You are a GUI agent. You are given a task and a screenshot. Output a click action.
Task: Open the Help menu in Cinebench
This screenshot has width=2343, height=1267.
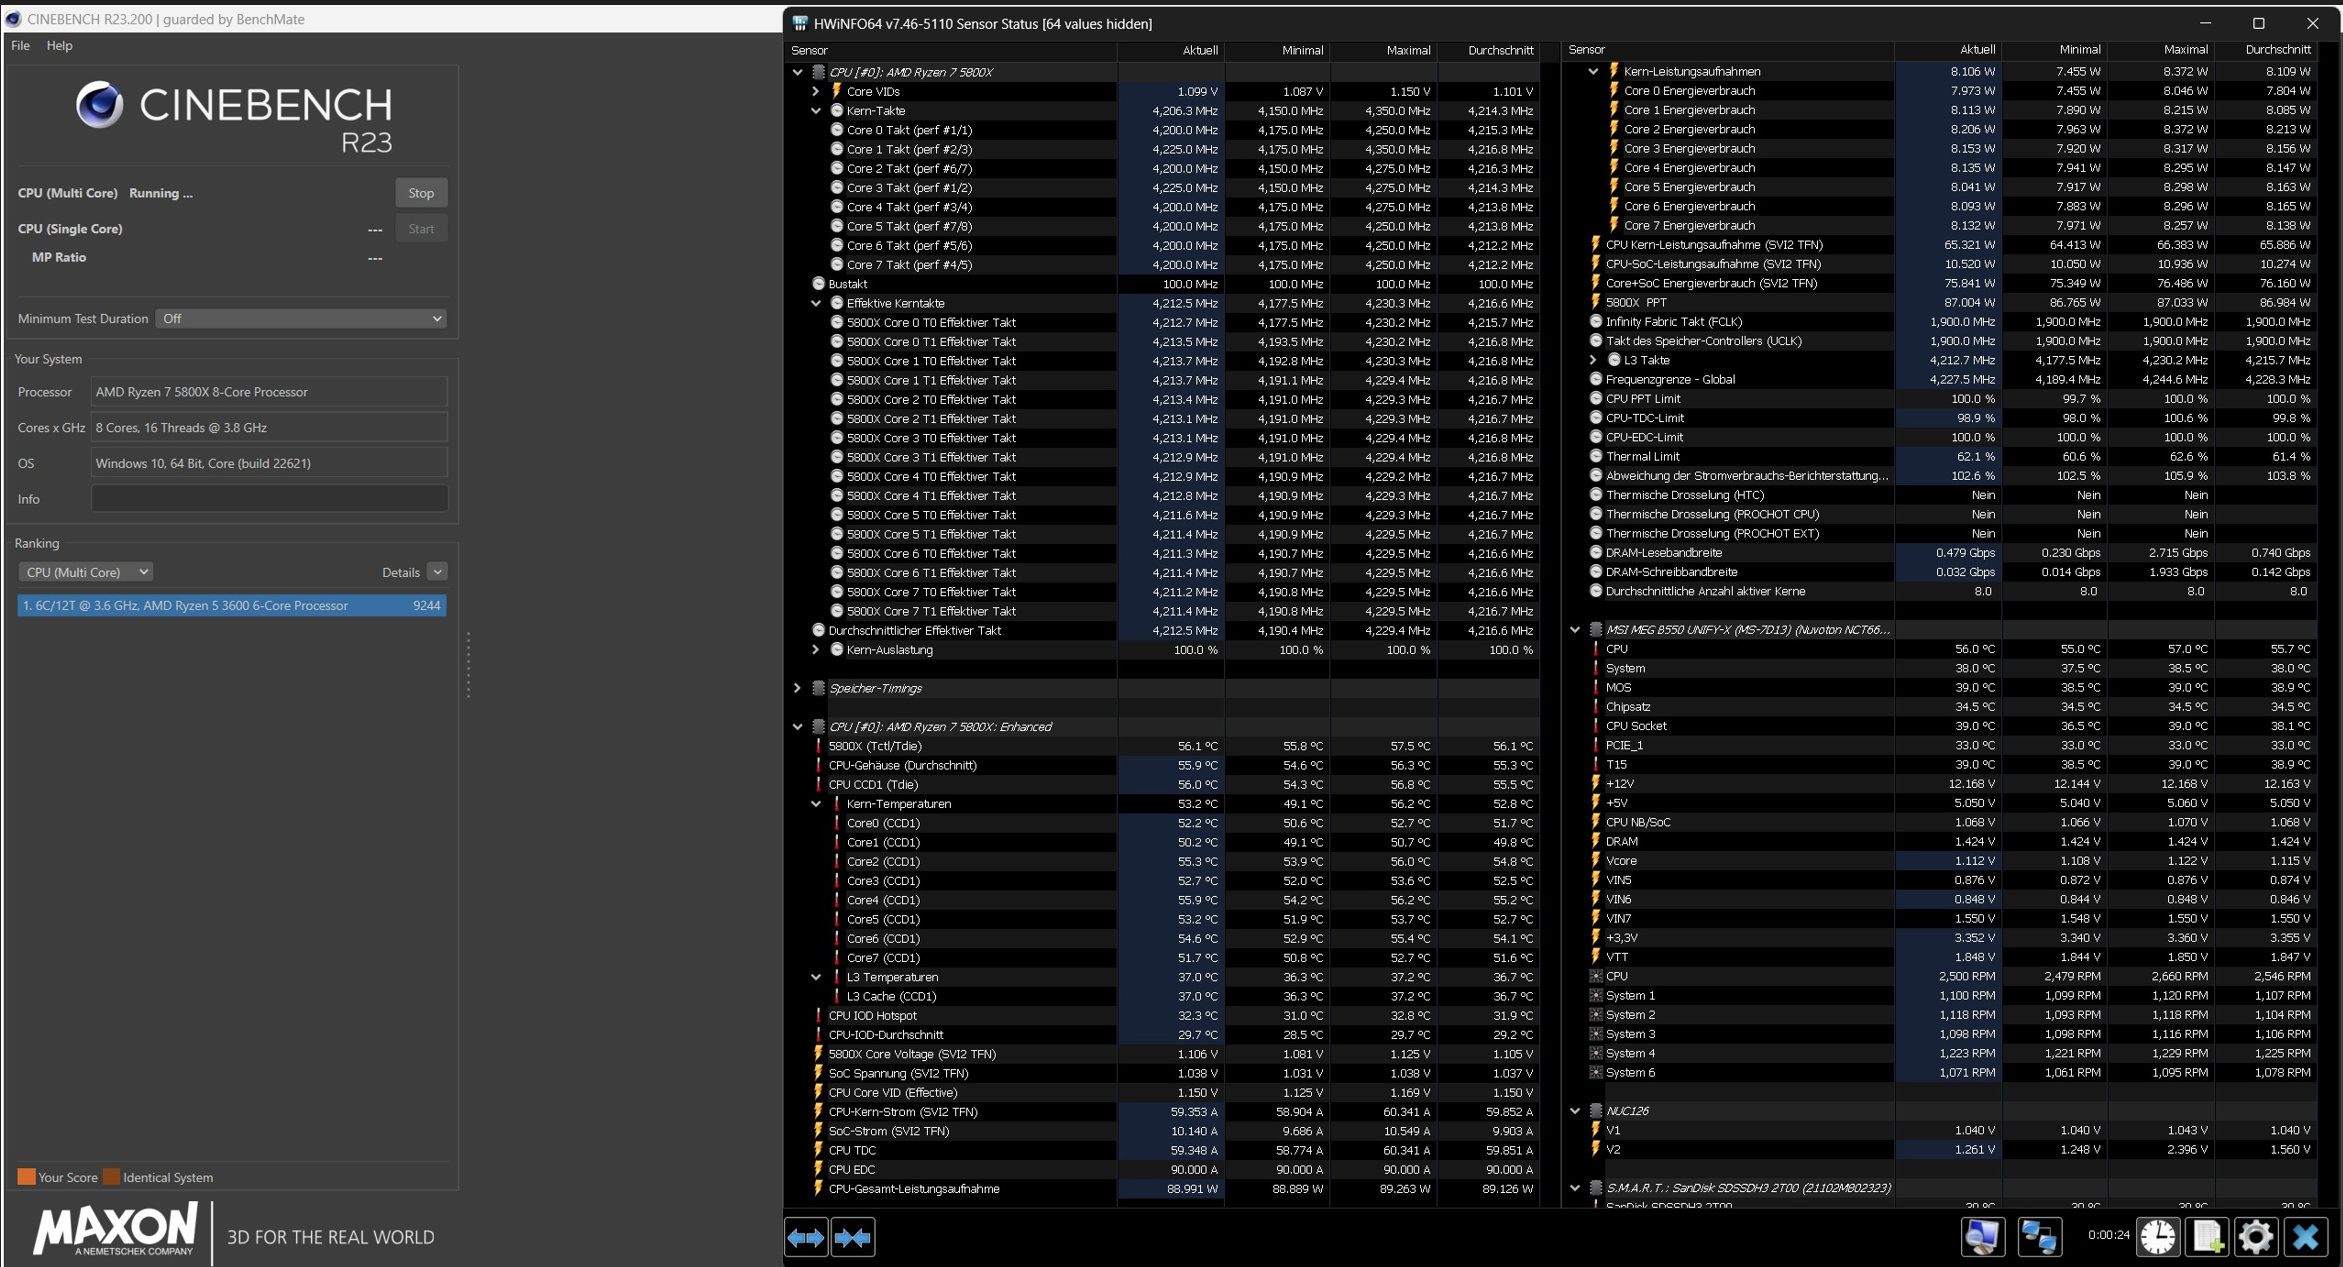coord(59,46)
